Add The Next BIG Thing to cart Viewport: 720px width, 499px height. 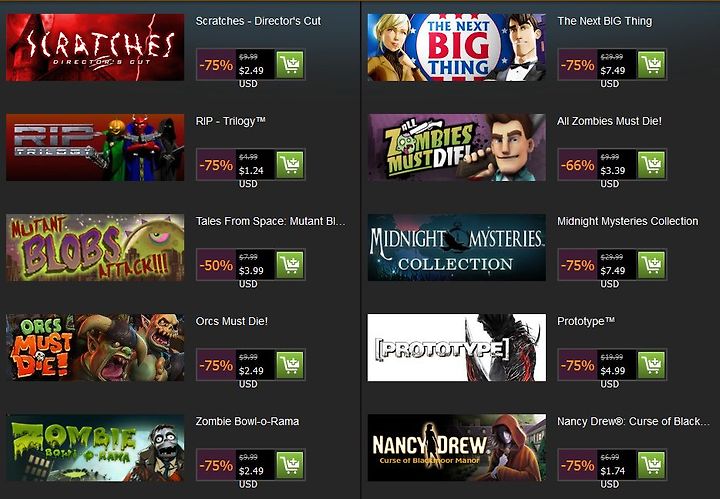[x=651, y=65]
